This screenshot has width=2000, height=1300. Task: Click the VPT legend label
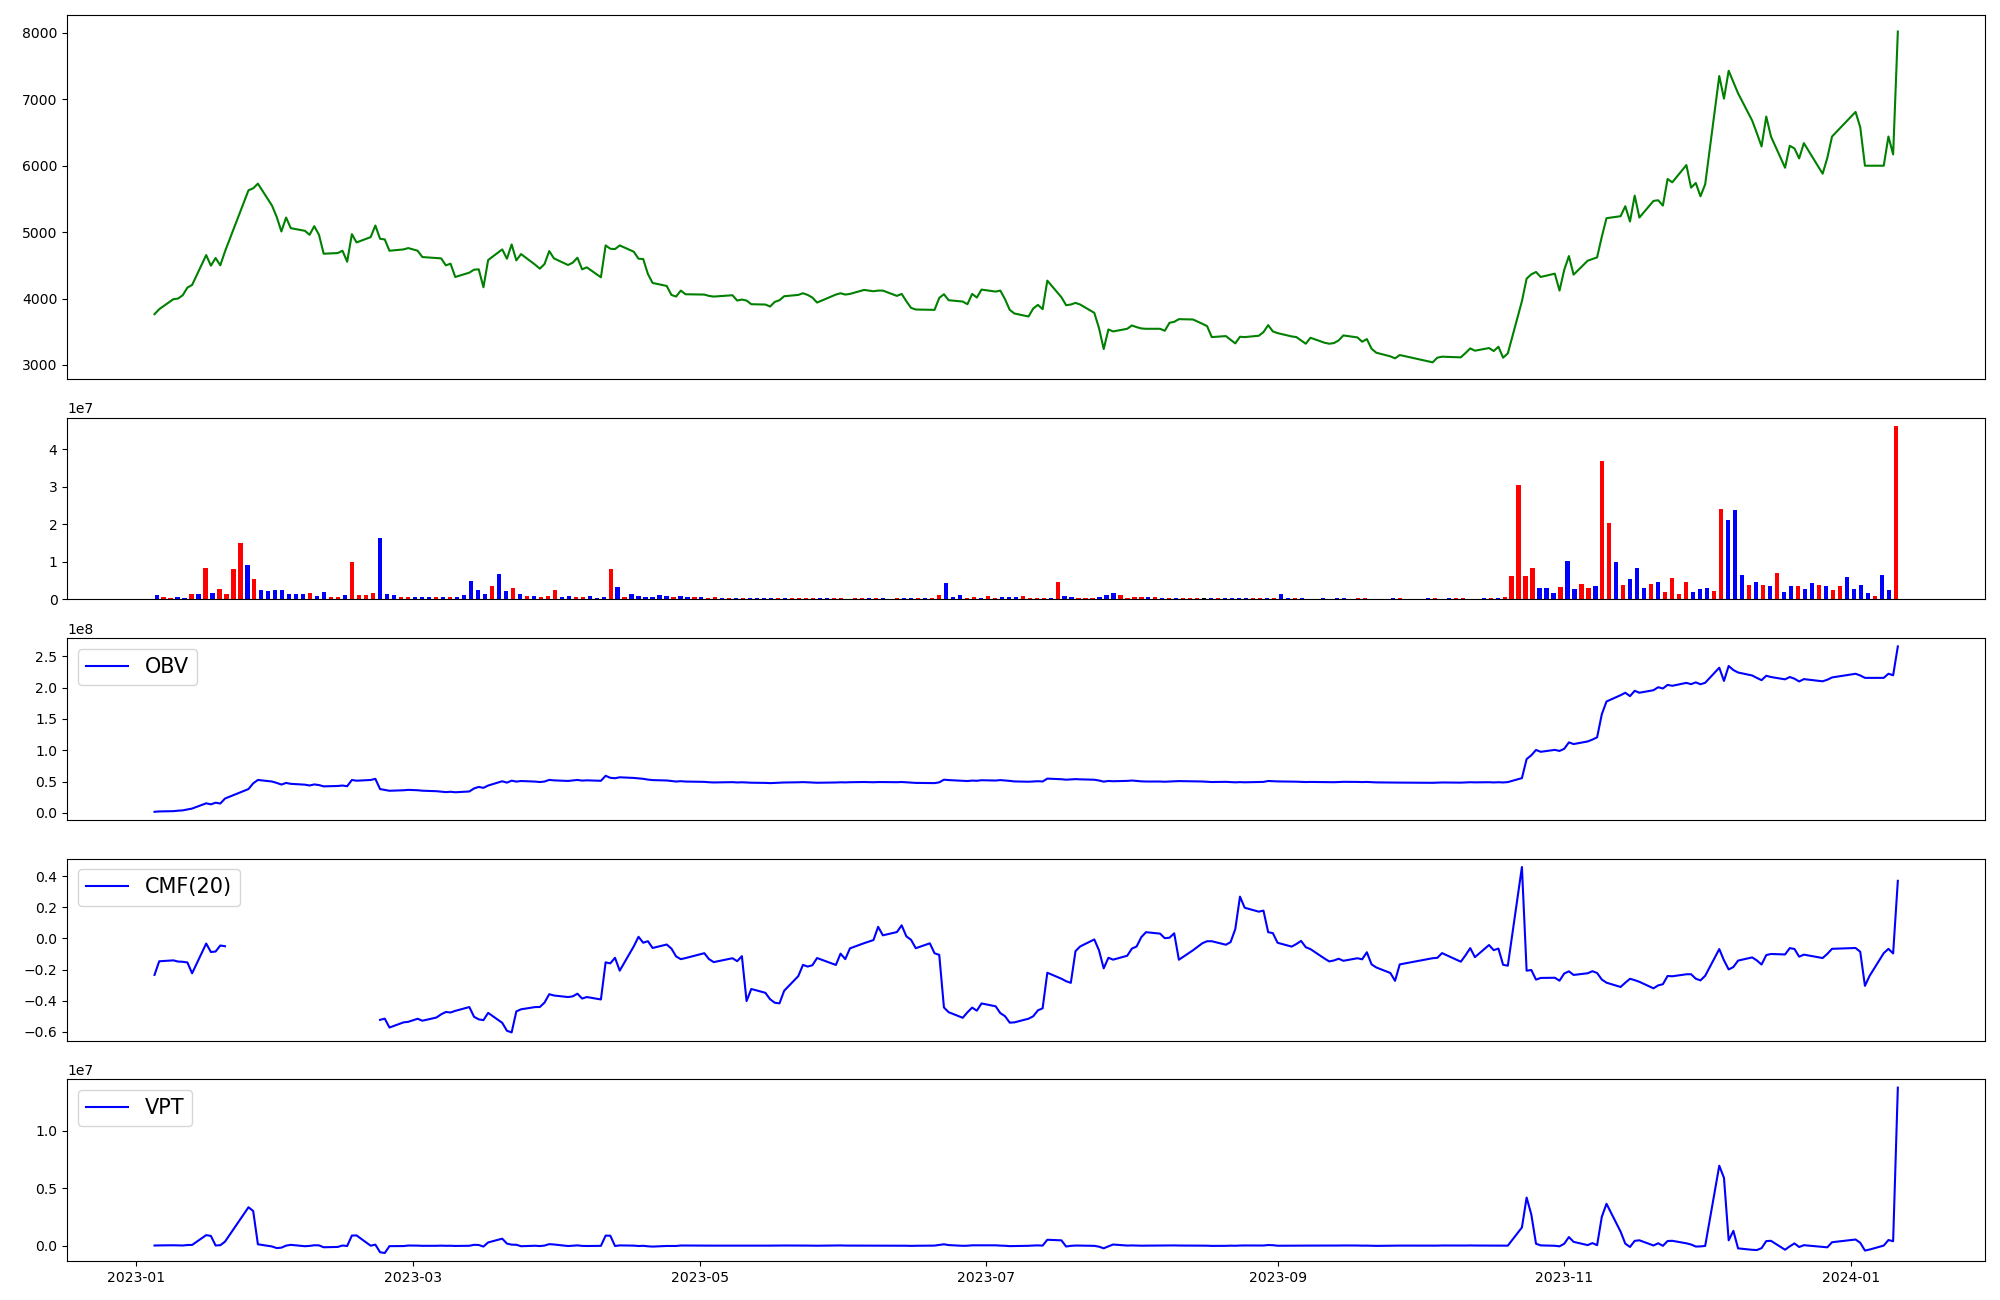point(164,1107)
